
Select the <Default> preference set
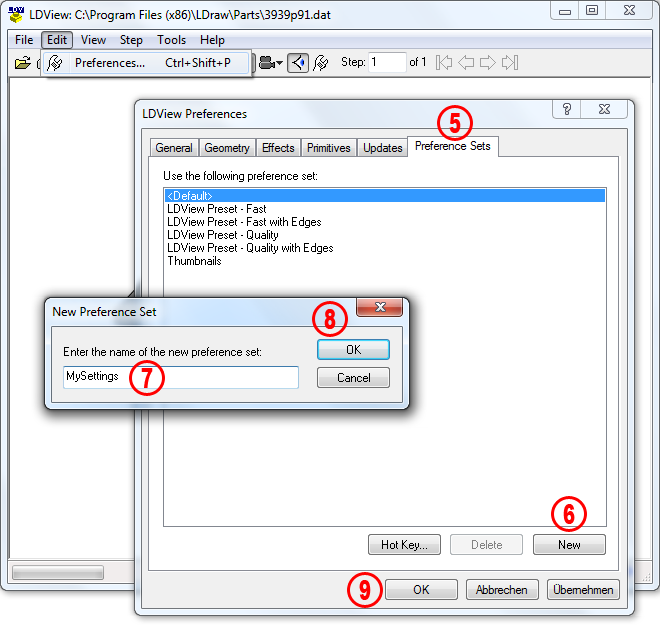coord(384,196)
